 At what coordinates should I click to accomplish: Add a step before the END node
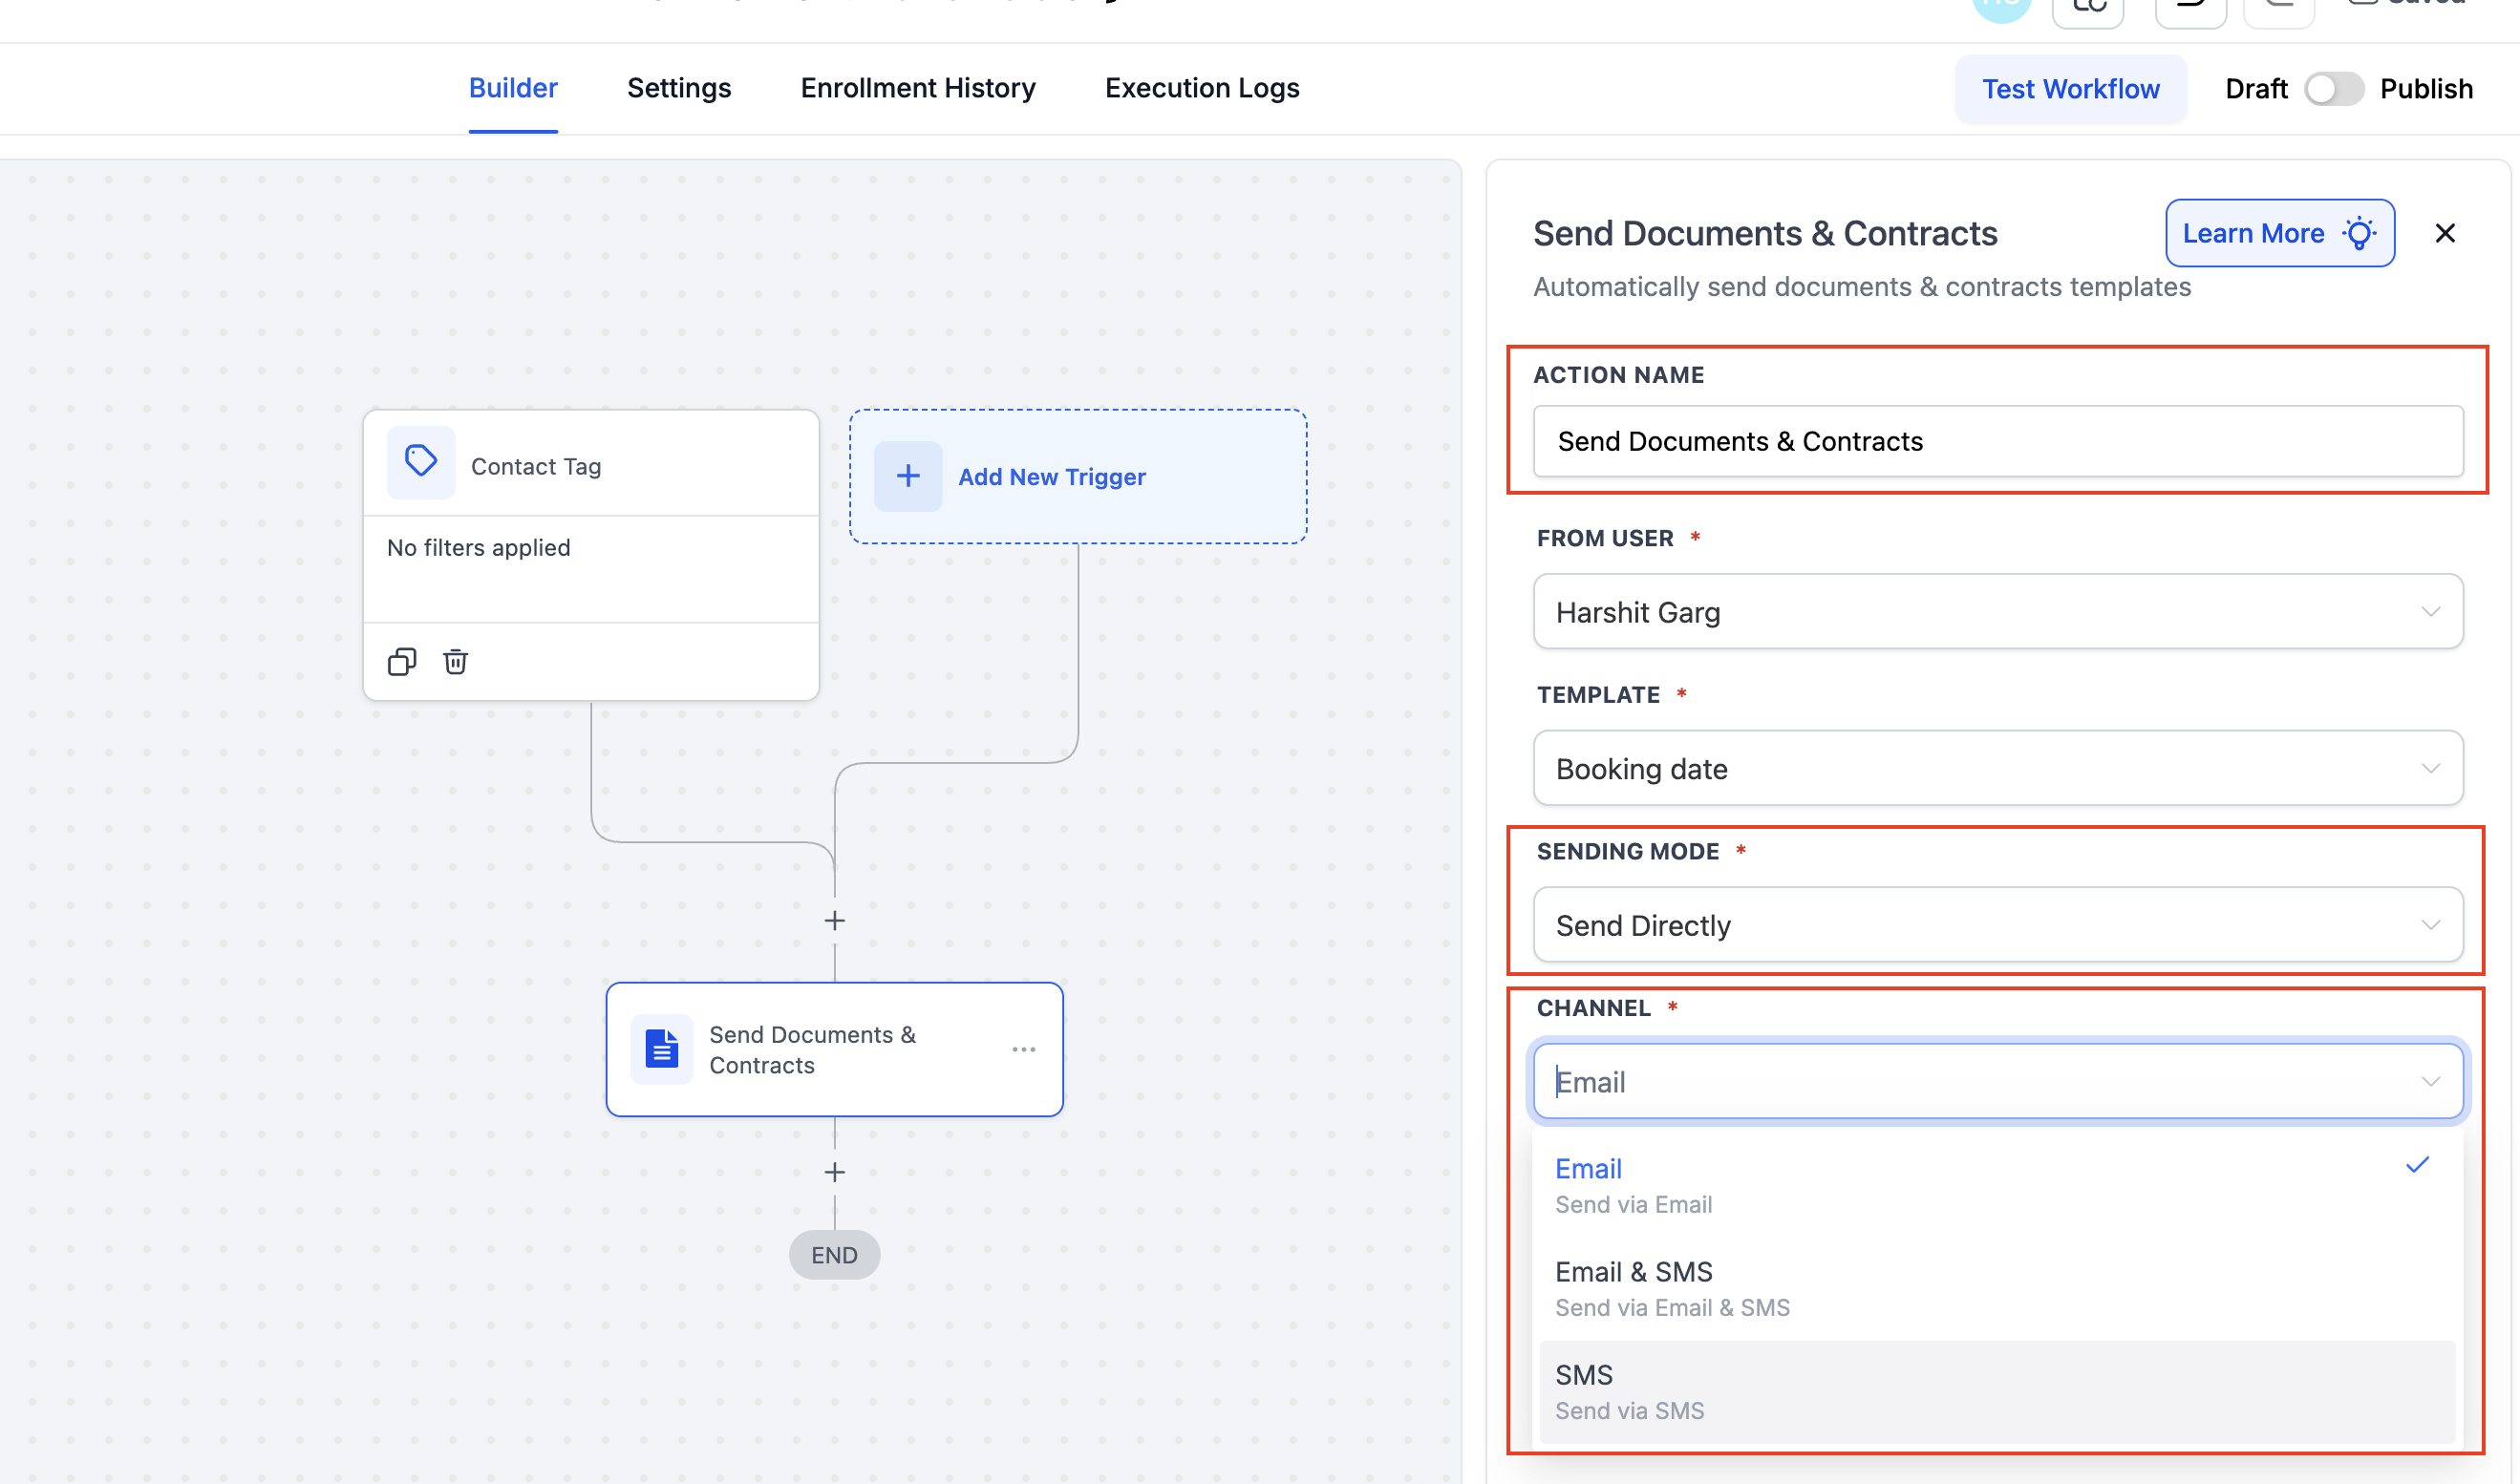(x=834, y=1172)
